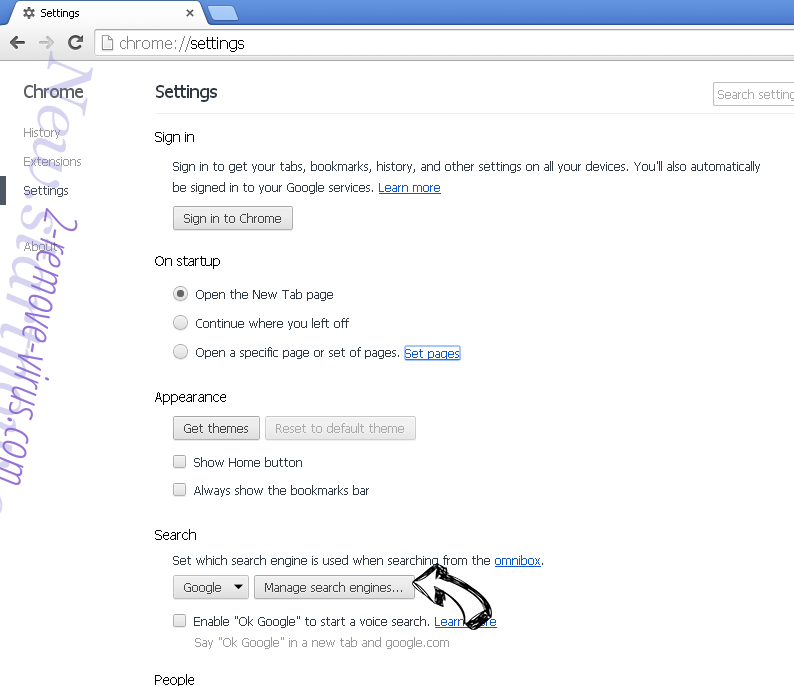The image size is (794, 686).
Task: Click the Say "Ok Google" hint text
Action: 322,643
